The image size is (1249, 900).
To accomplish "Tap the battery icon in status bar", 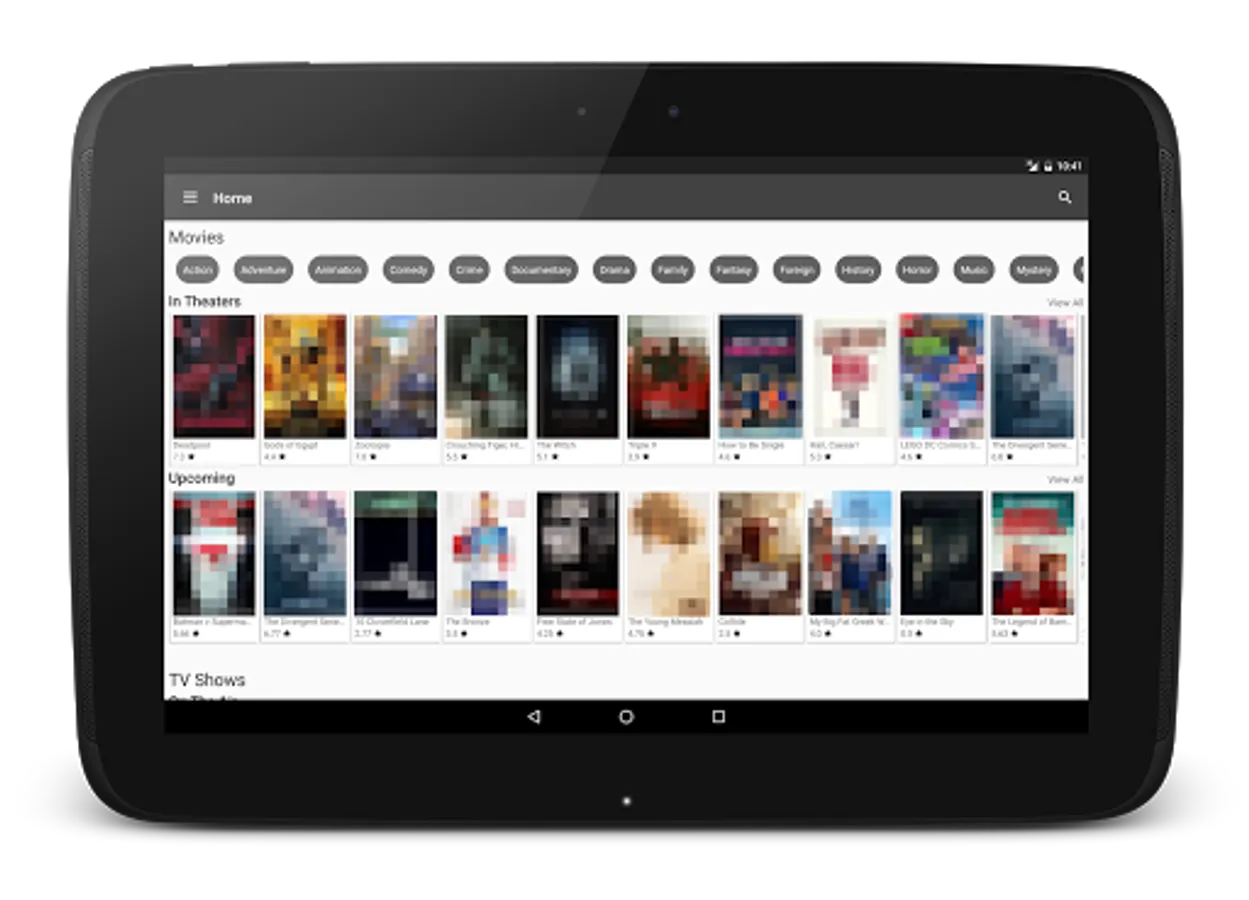I will [1048, 166].
